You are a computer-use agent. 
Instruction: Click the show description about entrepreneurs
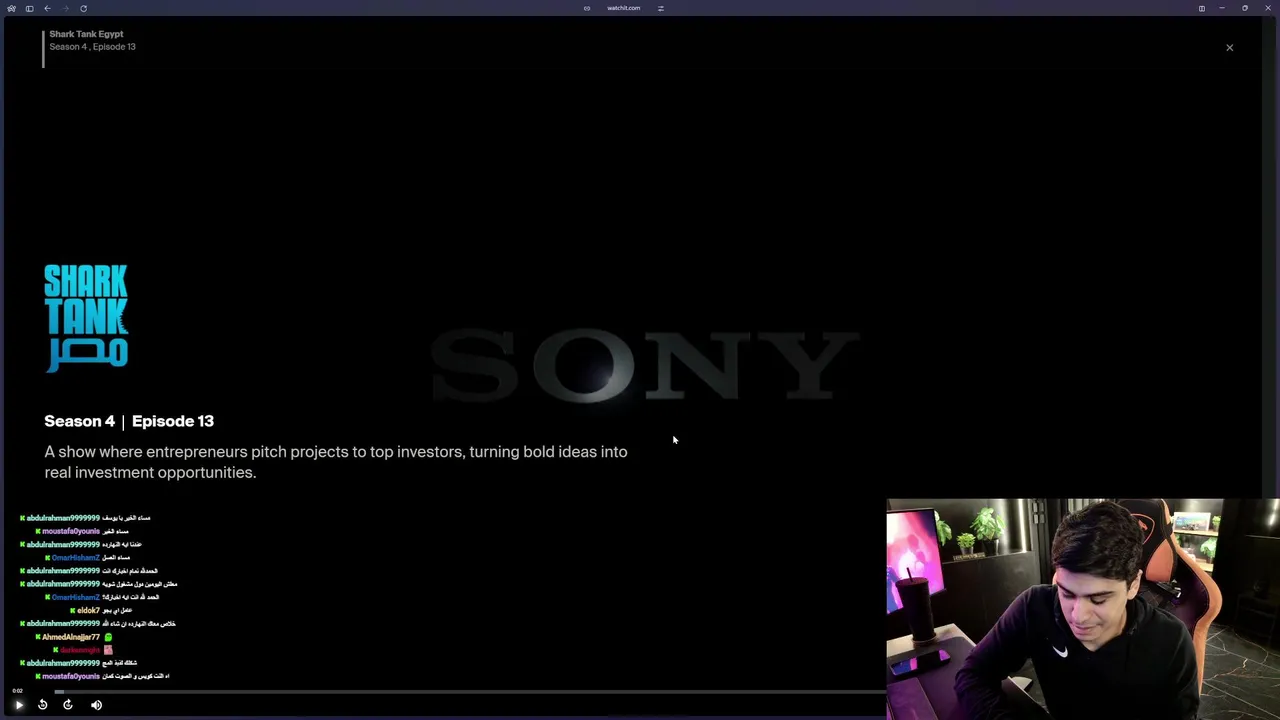[336, 462]
